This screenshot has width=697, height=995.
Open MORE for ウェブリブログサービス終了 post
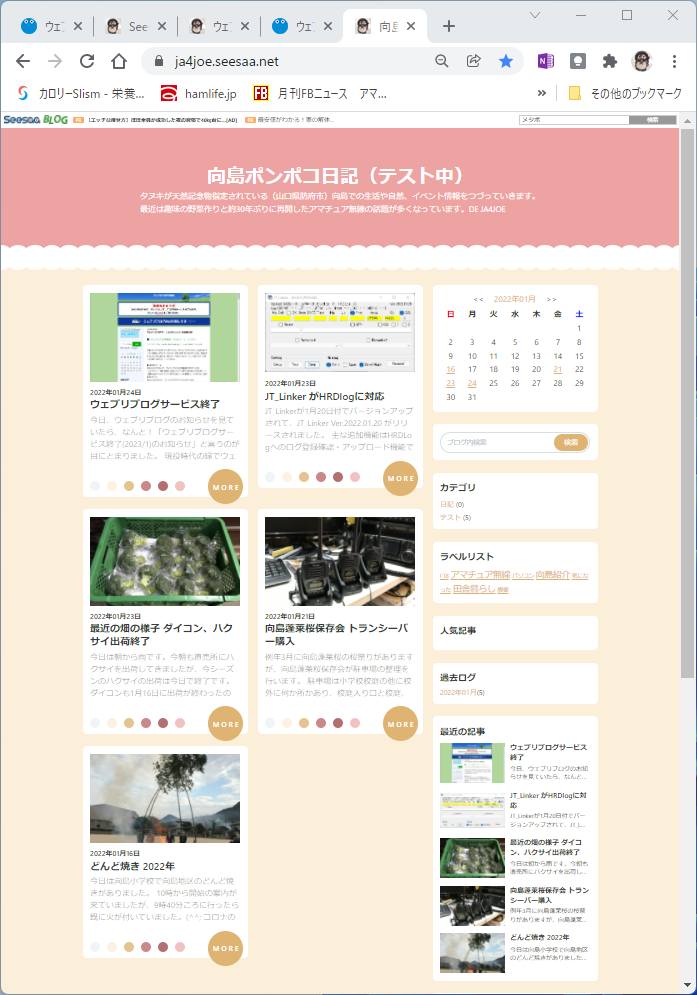coord(225,487)
